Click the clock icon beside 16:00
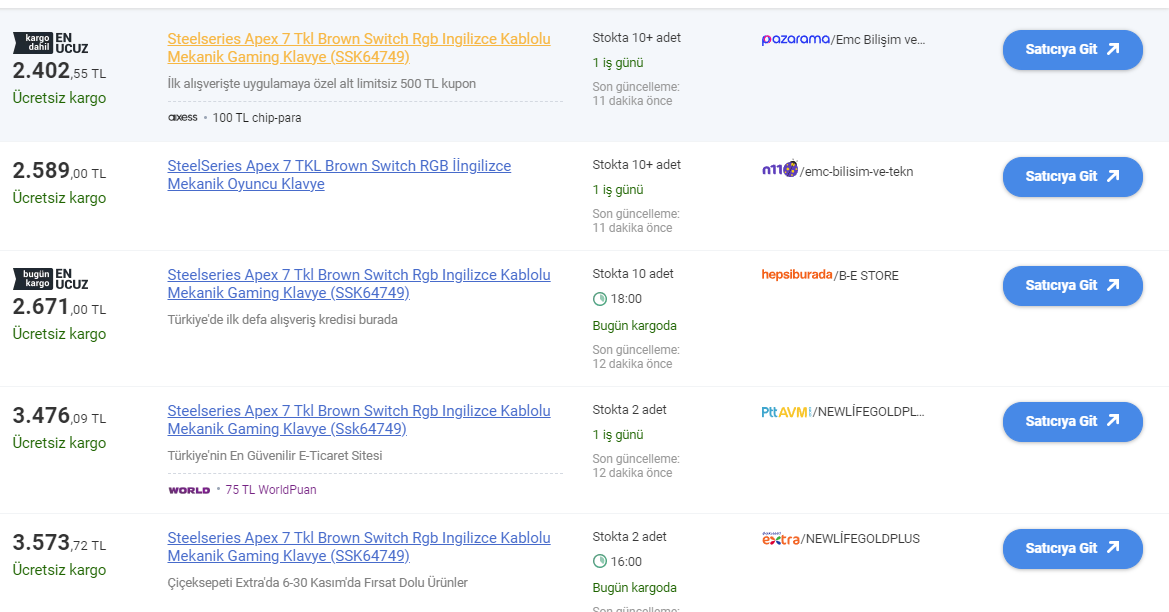The height and width of the screenshot is (612, 1169). 600,562
